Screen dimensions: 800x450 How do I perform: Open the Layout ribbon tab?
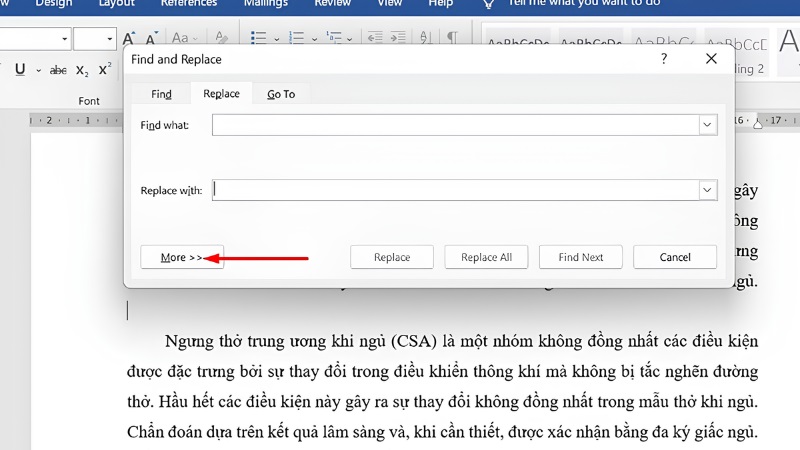[117, 3]
